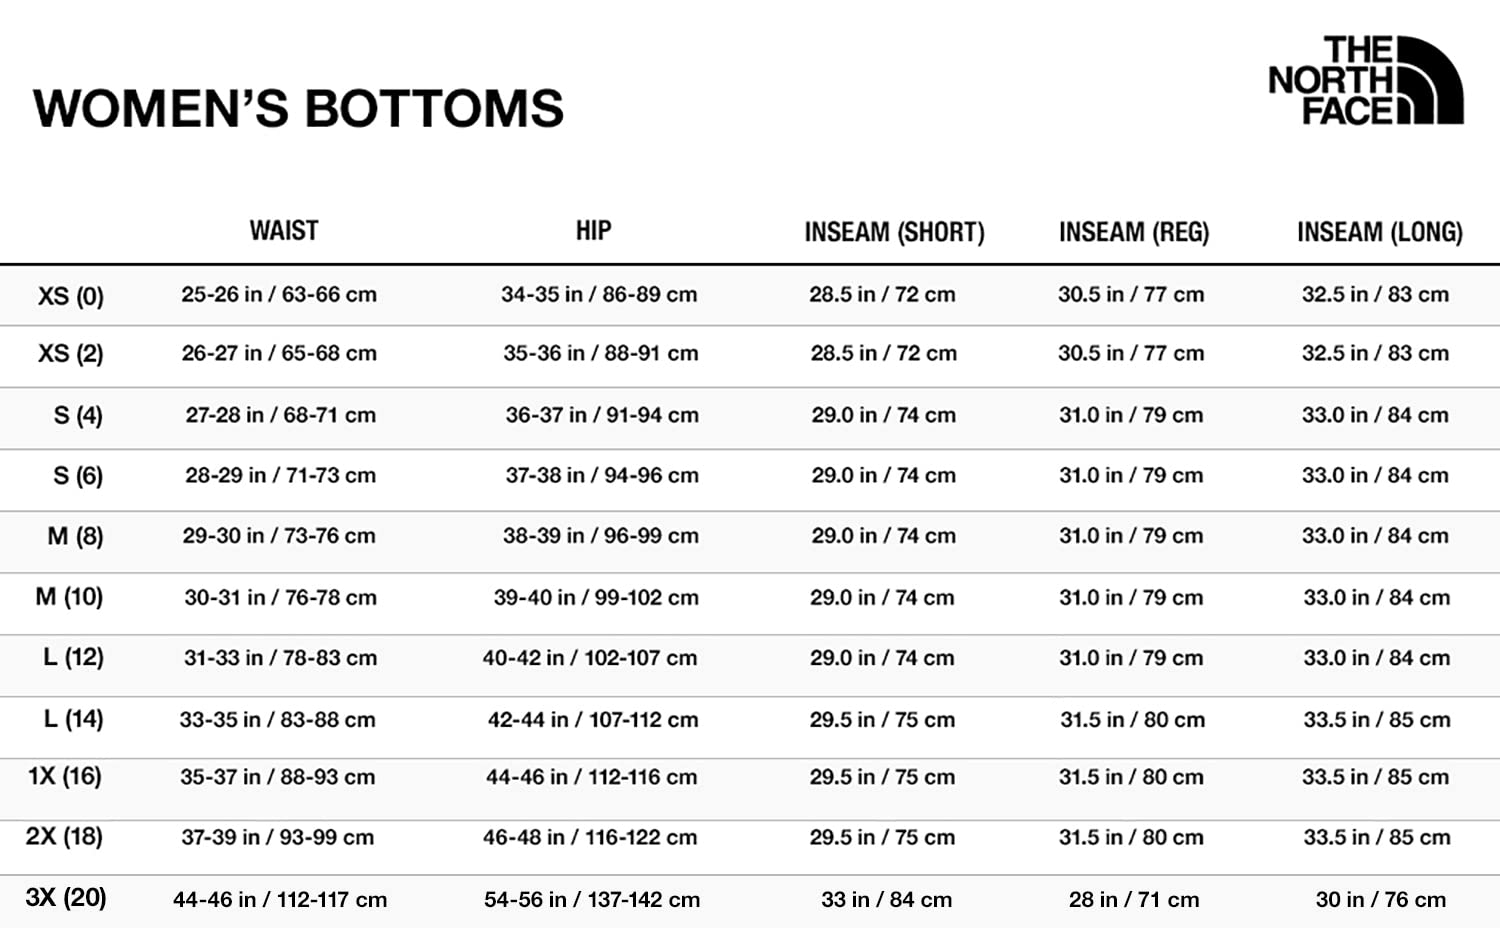1500x928 pixels.
Task: Click the Women's Bottoms heading
Action: (x=298, y=108)
